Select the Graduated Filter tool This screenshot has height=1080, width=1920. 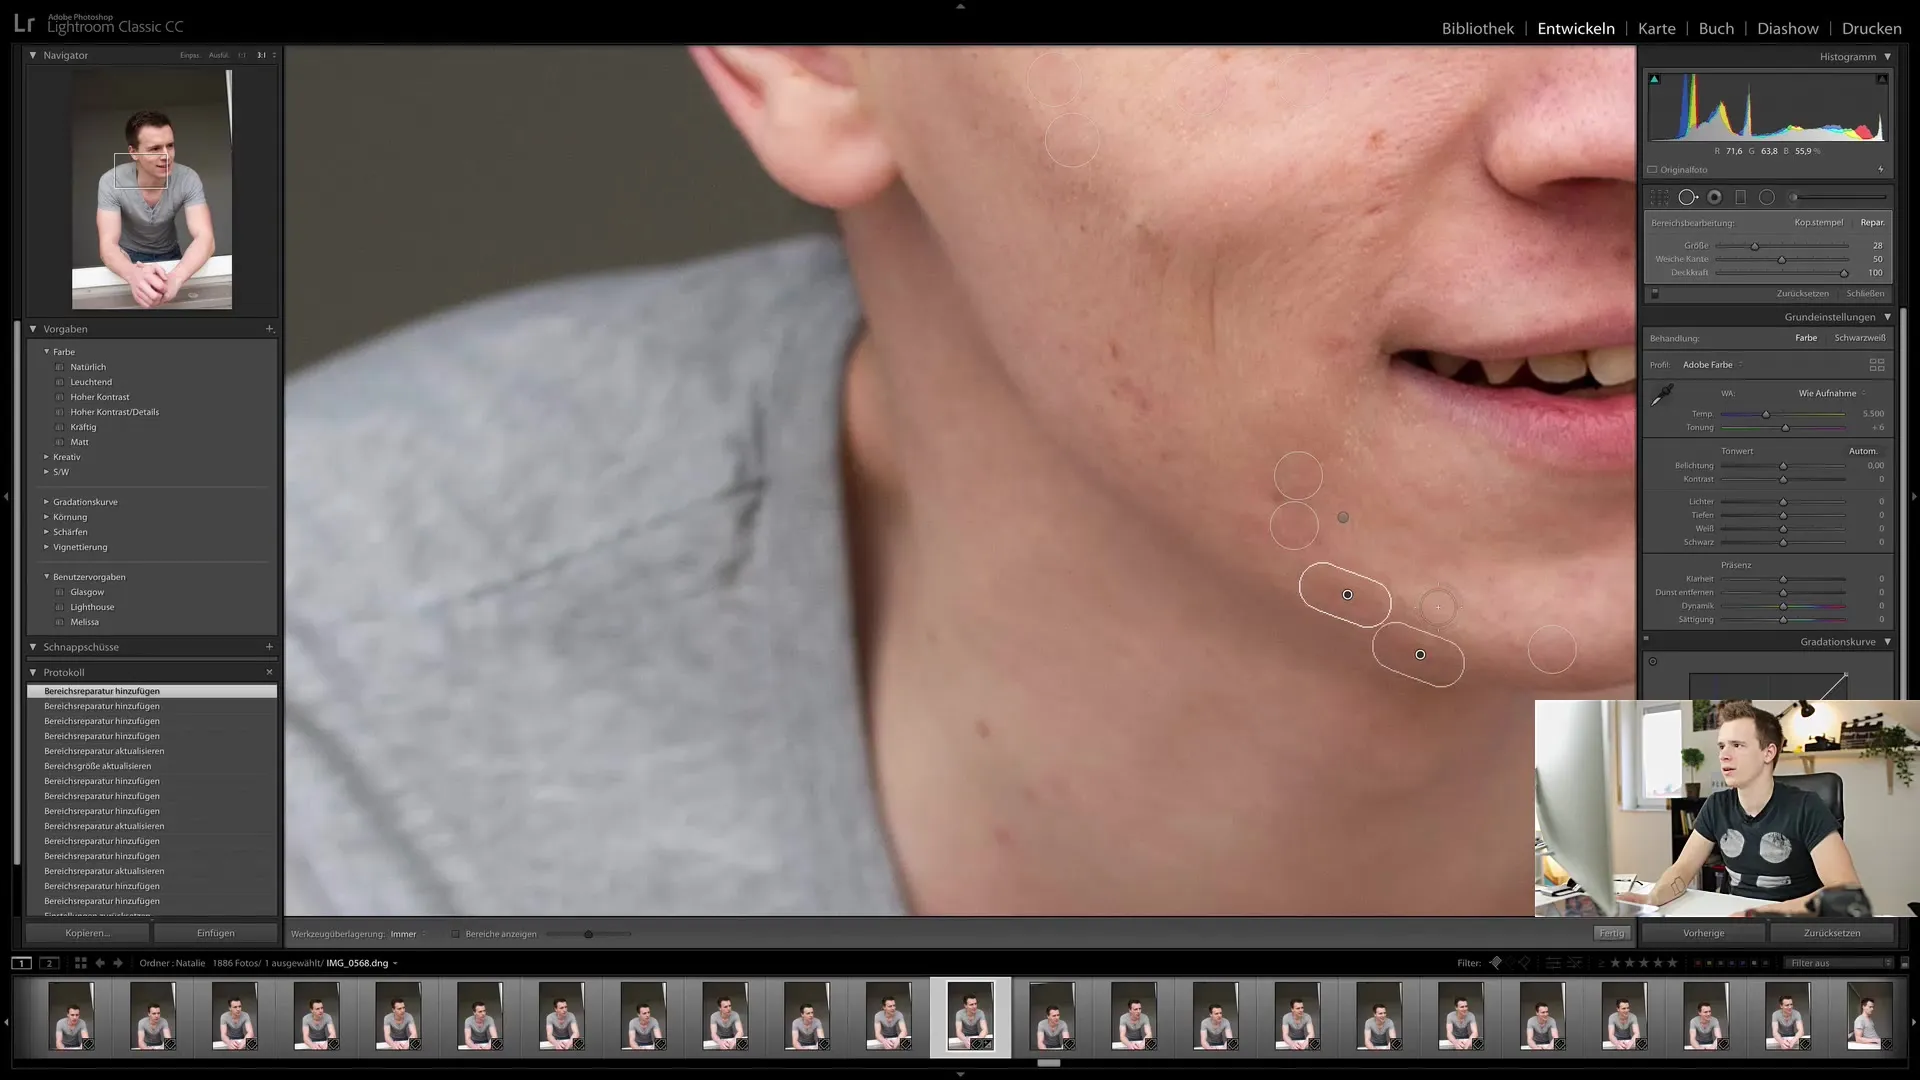tap(1740, 197)
